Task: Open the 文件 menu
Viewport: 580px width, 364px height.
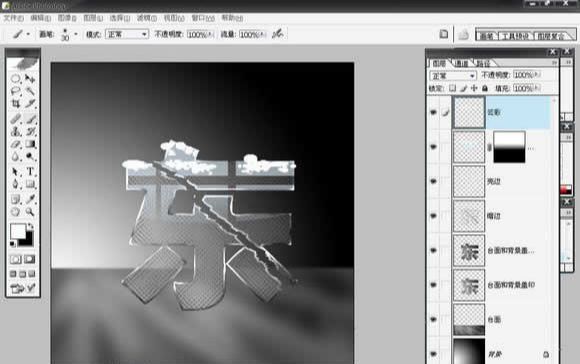Action: click(x=13, y=18)
